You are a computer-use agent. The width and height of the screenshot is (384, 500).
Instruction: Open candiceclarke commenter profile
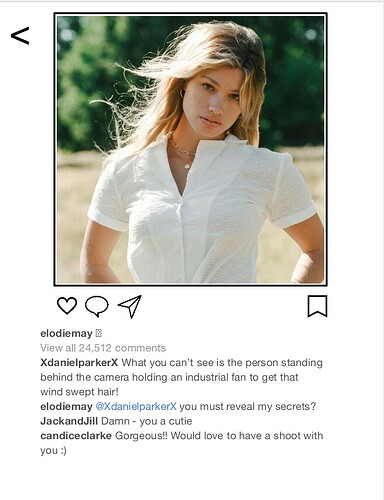pos(76,436)
